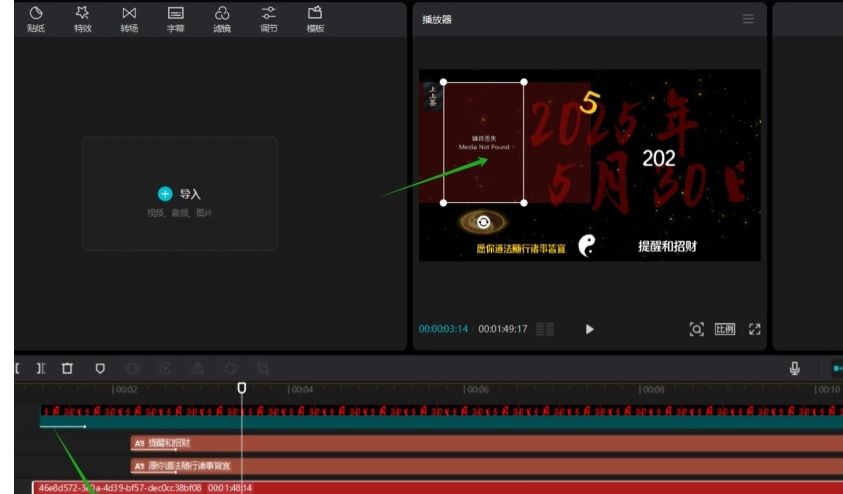Start voice recording with the microphone icon
843x494 pixels.
tap(795, 368)
